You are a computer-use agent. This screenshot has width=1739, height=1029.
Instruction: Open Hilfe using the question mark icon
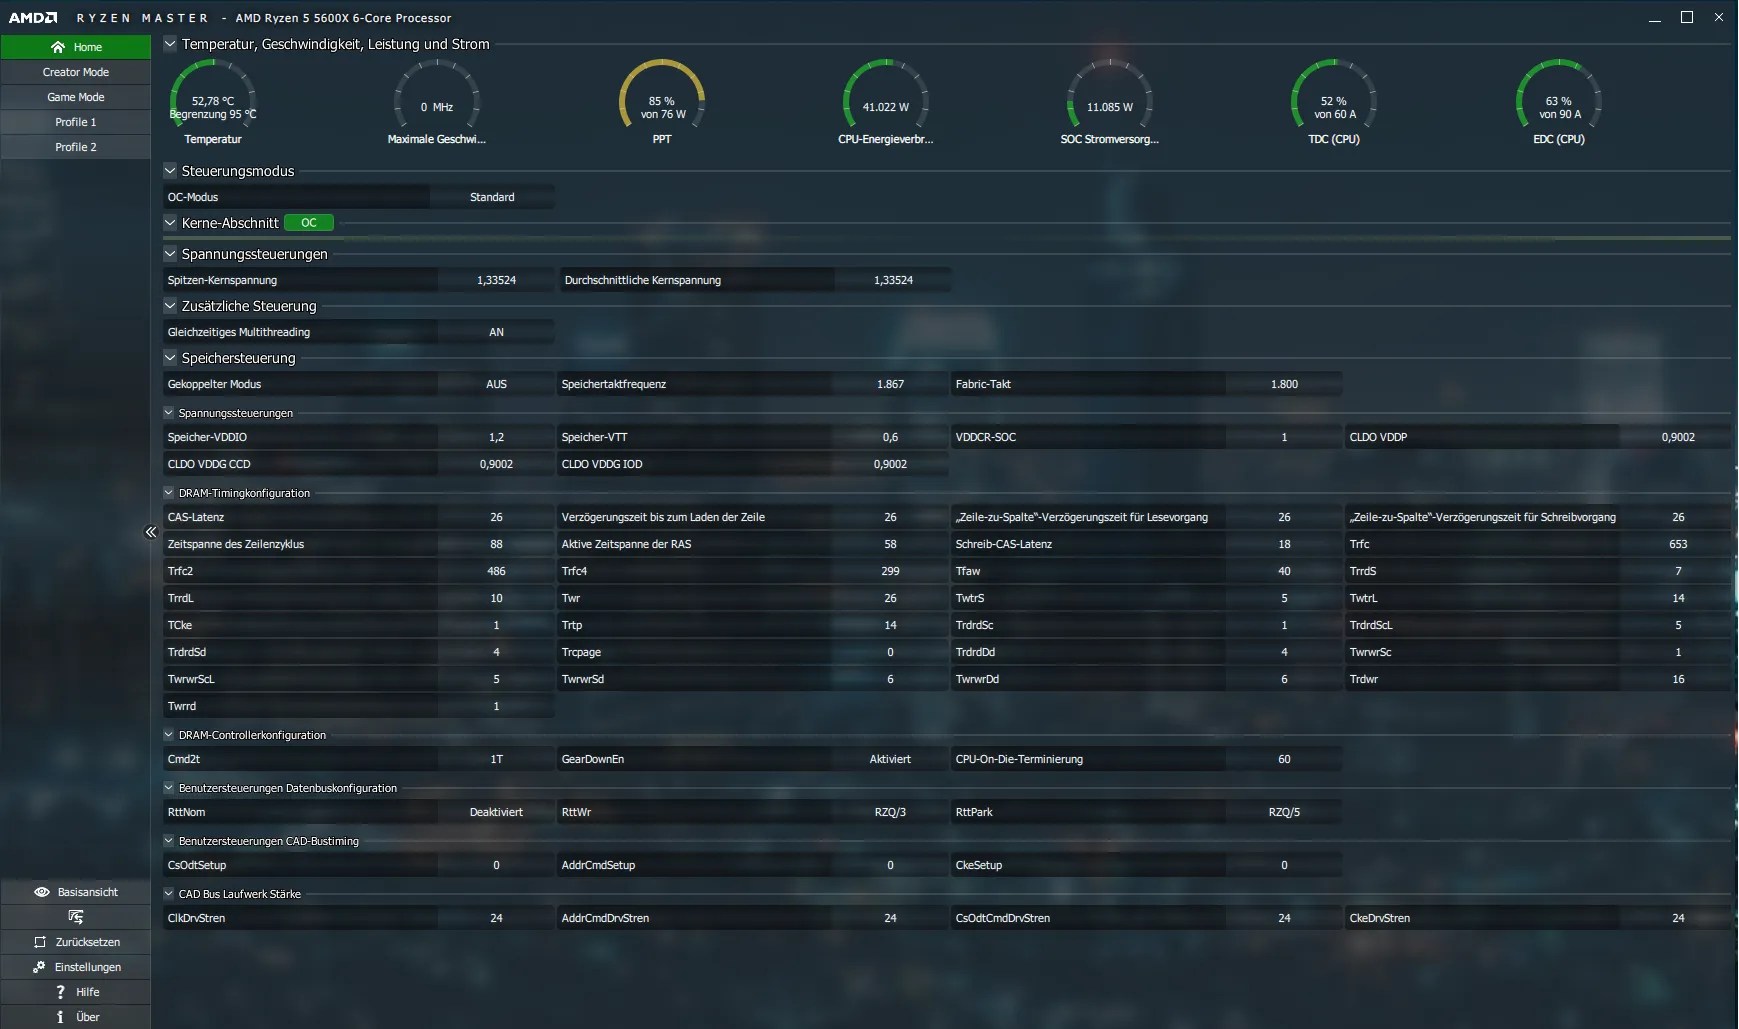click(62, 991)
